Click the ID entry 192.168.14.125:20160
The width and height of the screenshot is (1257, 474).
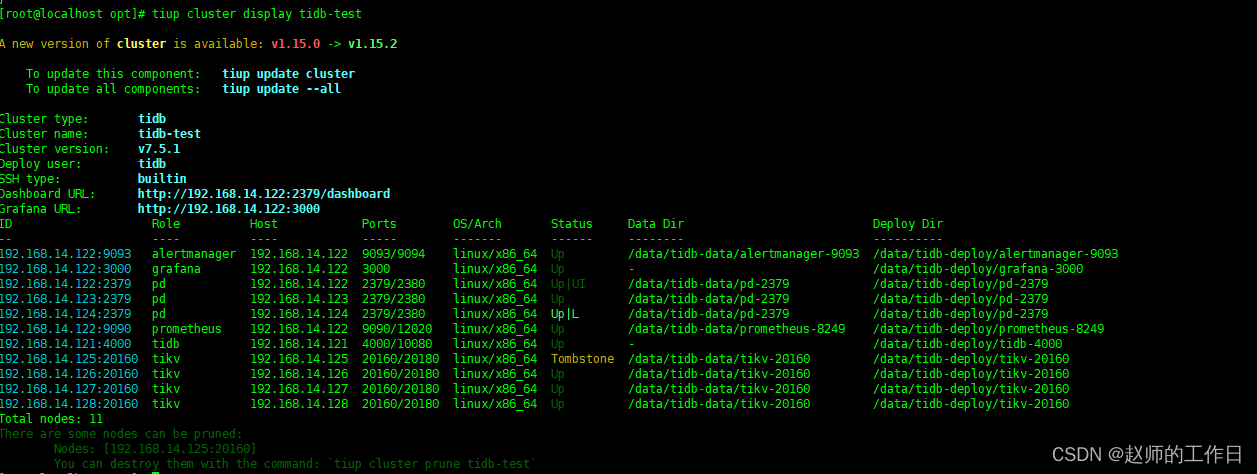click(x=69, y=359)
